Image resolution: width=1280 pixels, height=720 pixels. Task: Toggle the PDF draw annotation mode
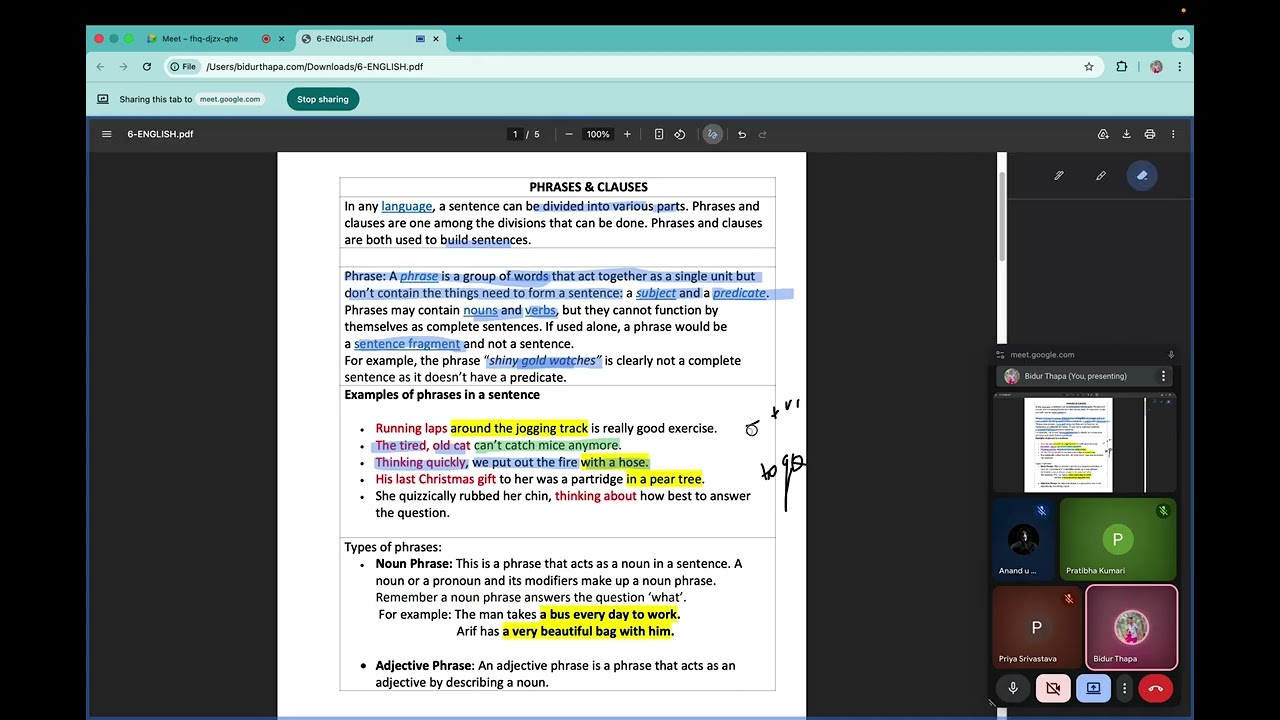712,134
